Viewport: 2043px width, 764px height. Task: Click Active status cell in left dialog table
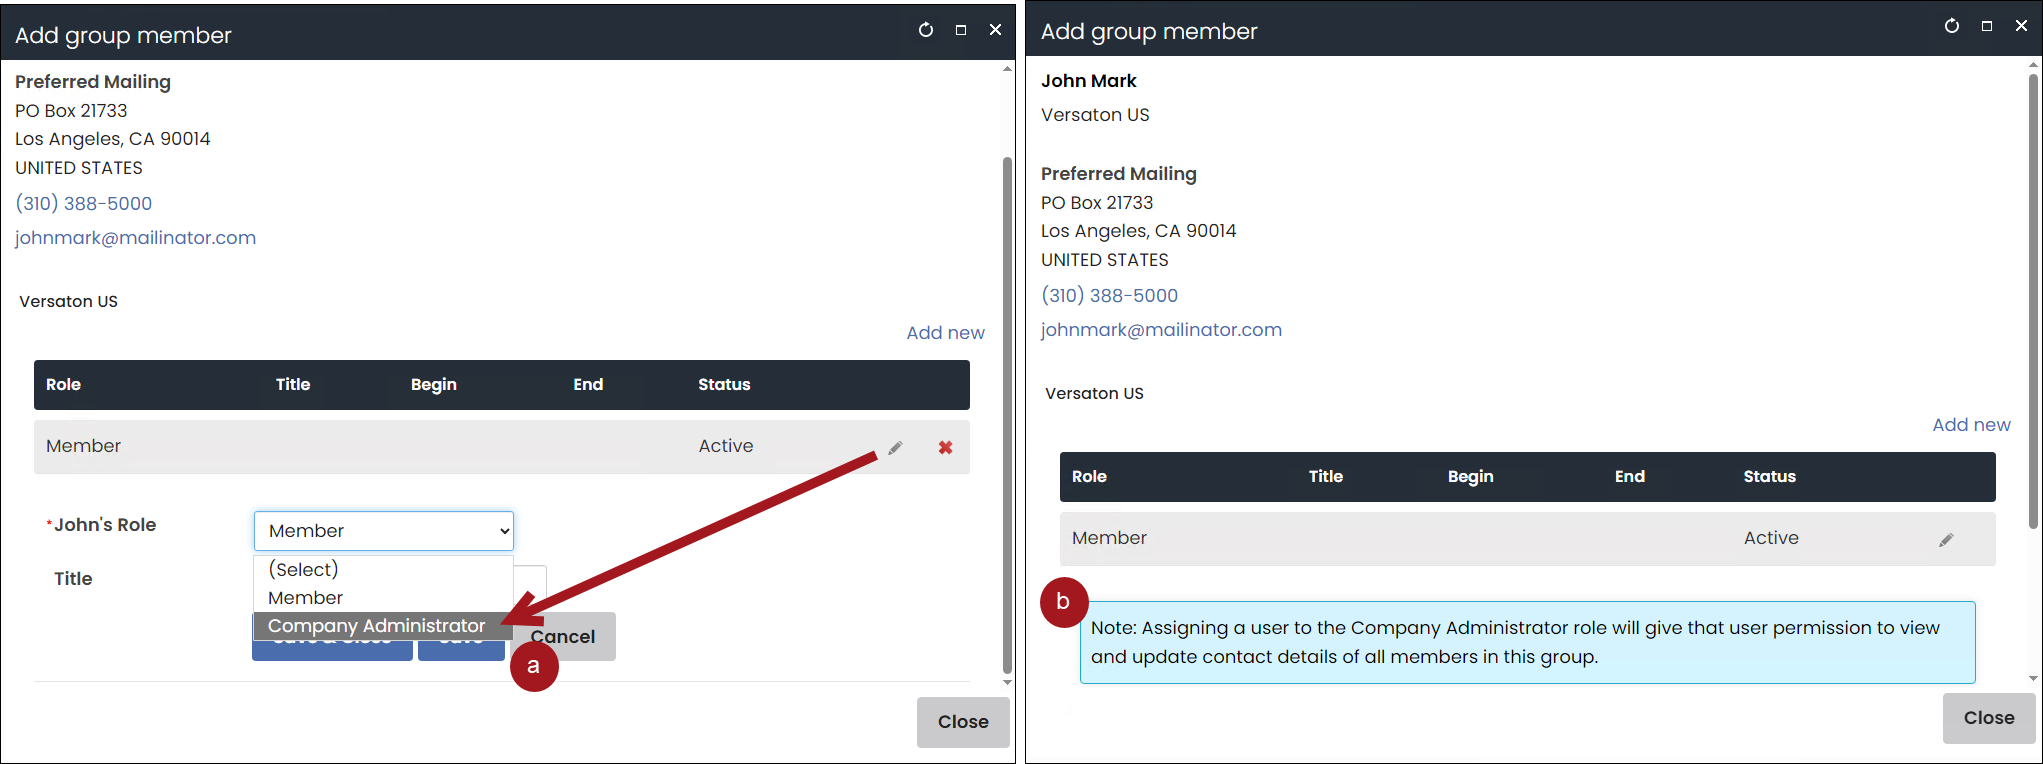[x=726, y=446]
